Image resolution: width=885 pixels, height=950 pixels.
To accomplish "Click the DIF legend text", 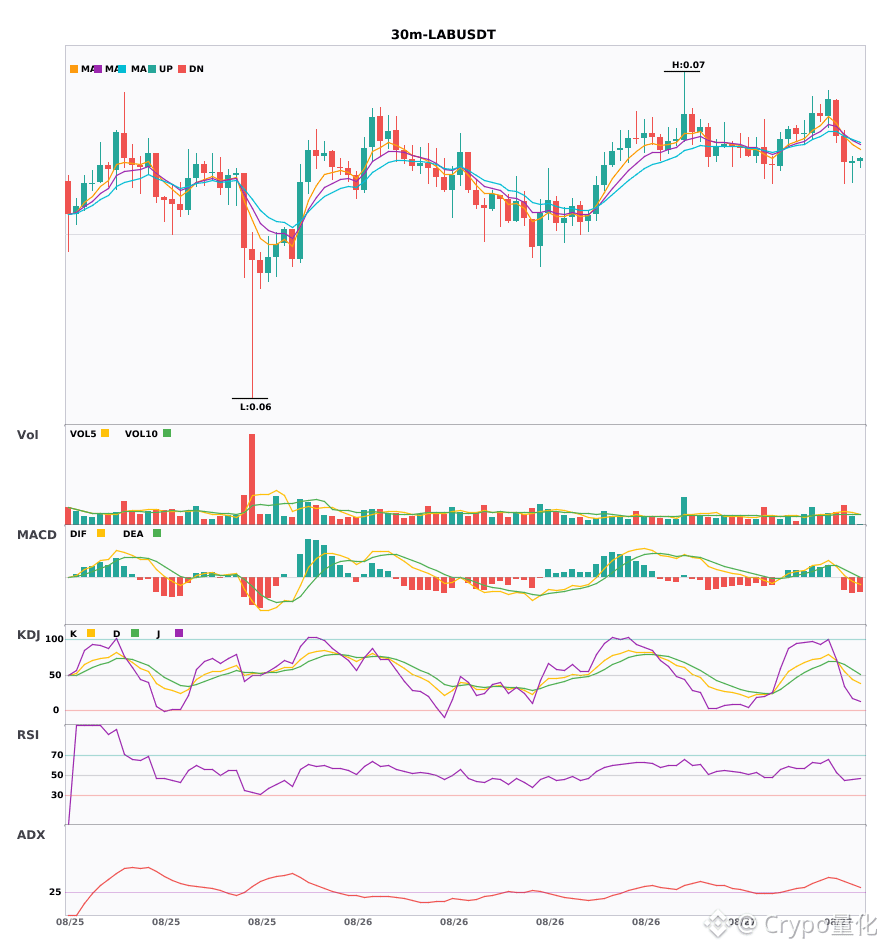I will (x=78, y=534).
